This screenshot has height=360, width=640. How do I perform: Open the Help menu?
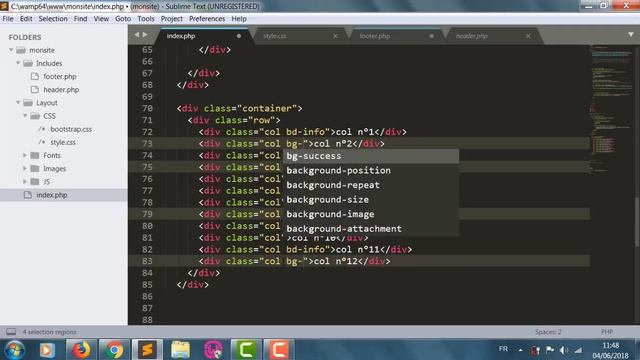(239, 19)
